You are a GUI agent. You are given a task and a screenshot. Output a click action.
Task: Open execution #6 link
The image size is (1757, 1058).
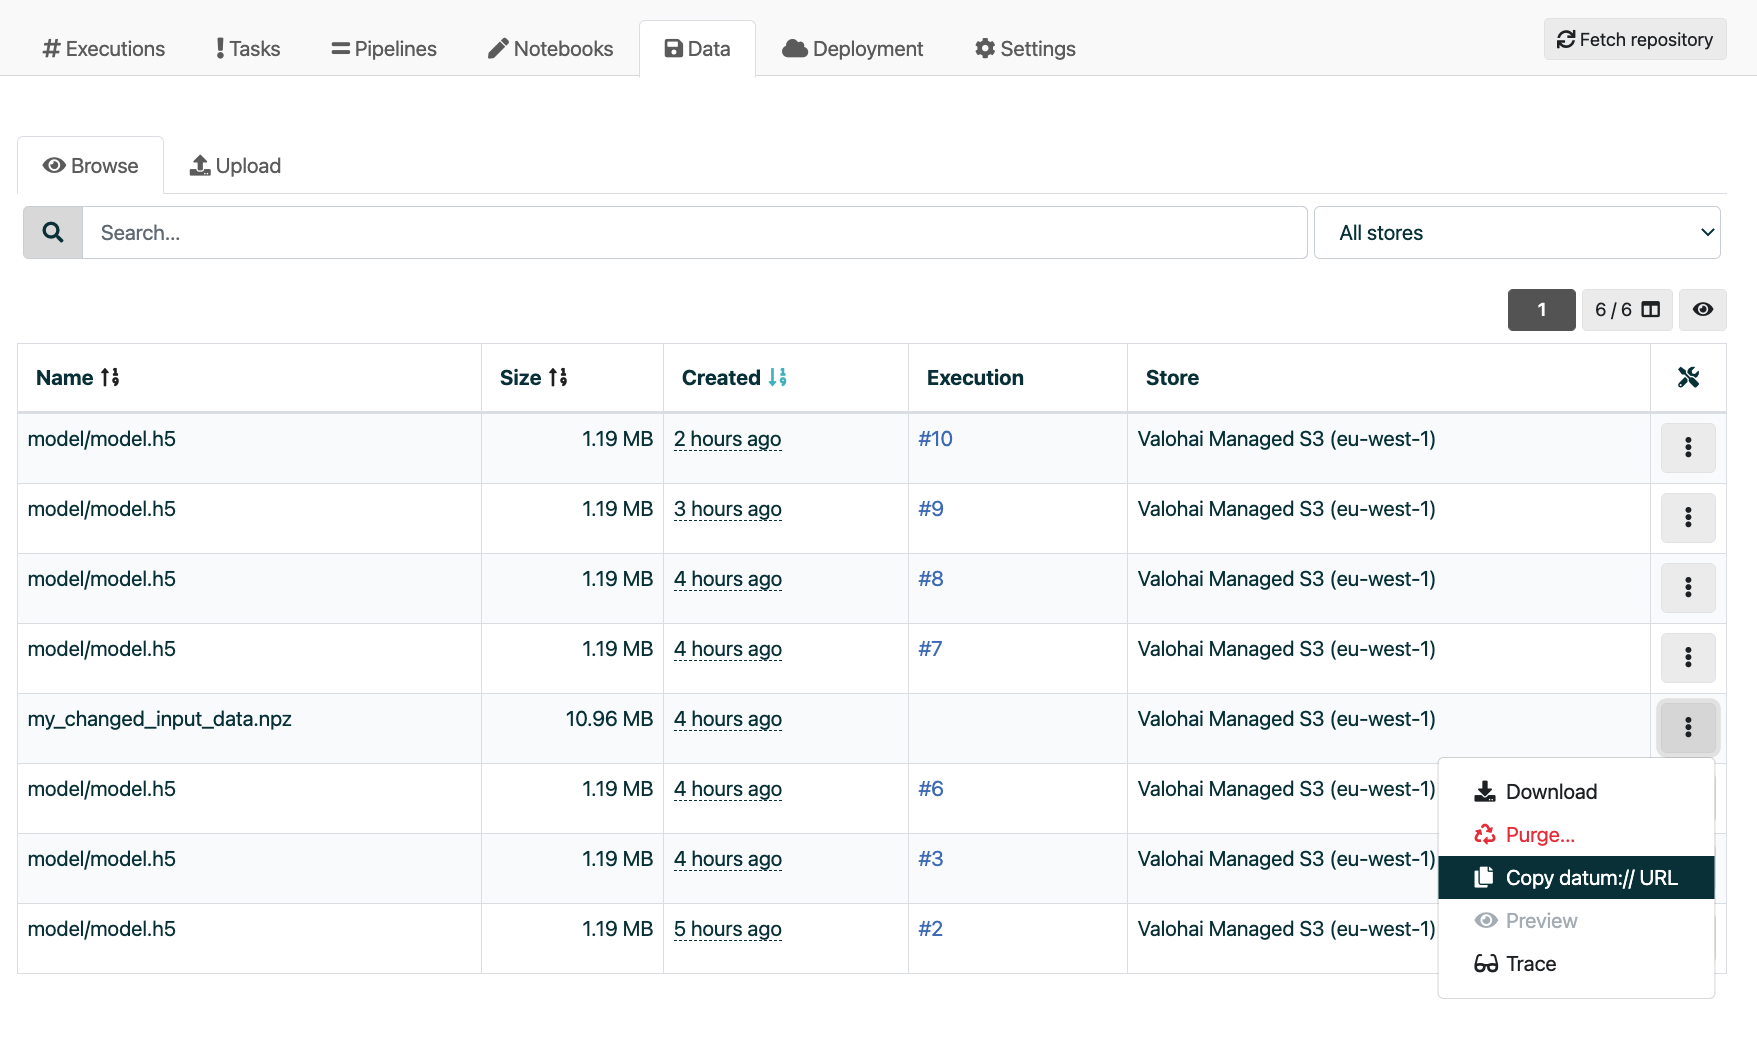coord(931,789)
